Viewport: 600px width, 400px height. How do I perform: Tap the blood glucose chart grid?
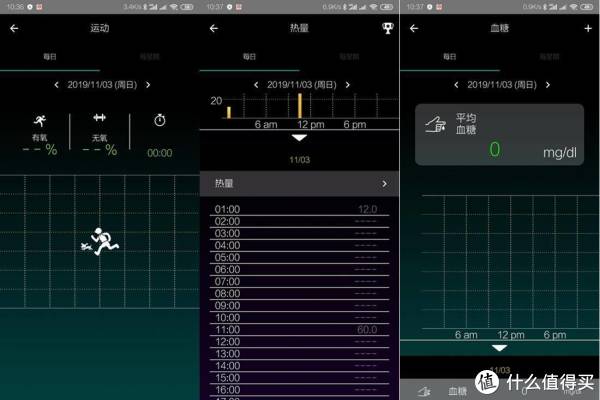tap(510, 262)
